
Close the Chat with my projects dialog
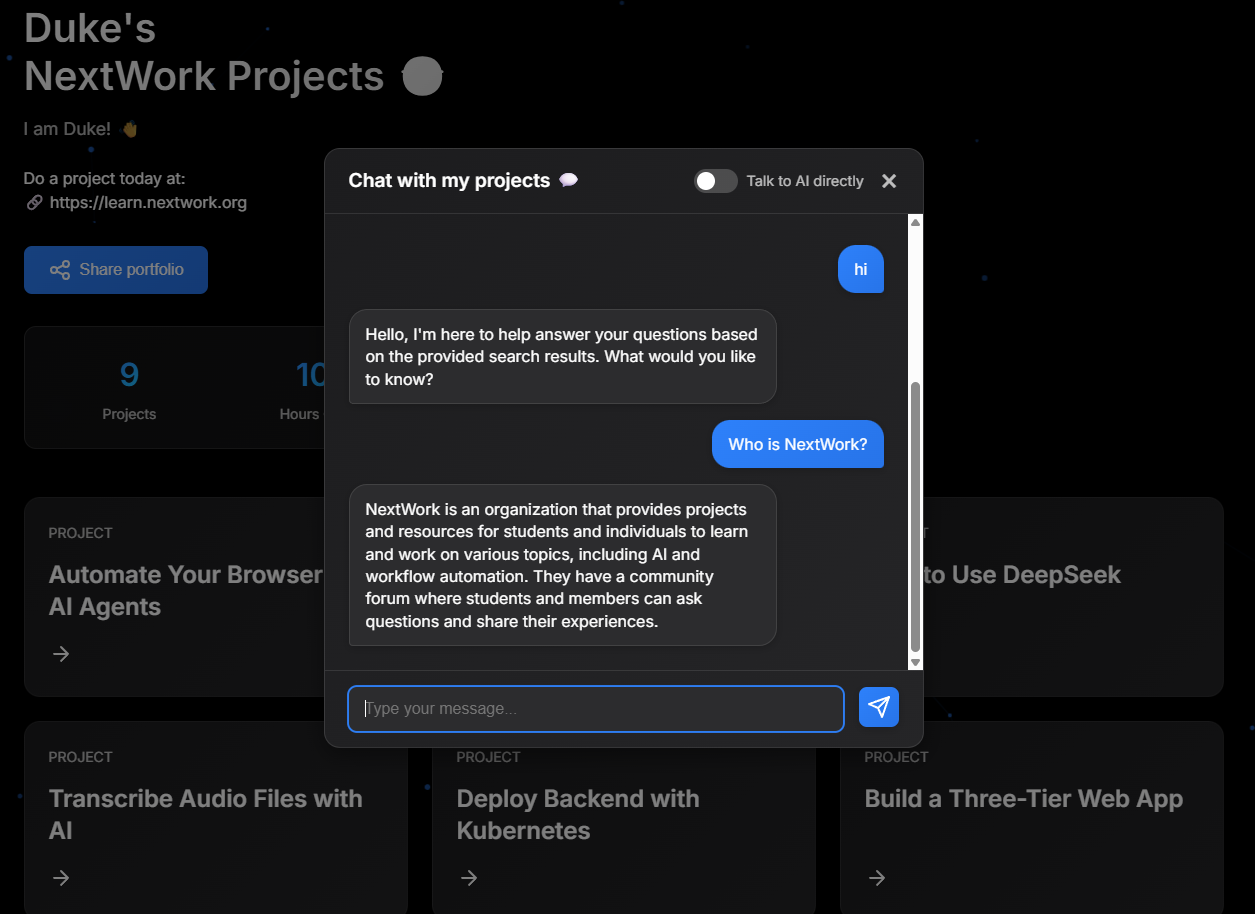889,181
